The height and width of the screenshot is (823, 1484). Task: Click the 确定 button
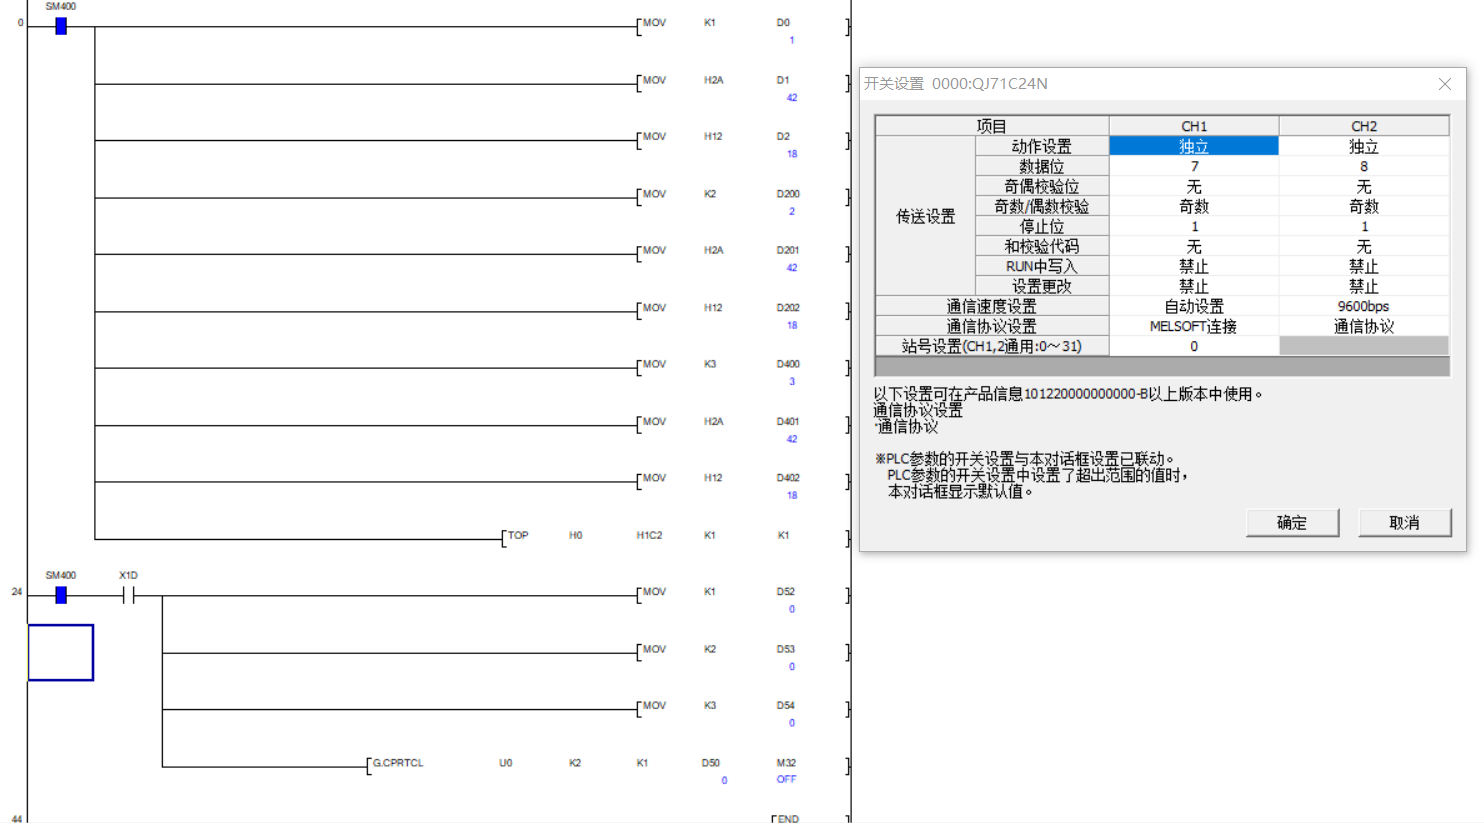(x=1291, y=522)
